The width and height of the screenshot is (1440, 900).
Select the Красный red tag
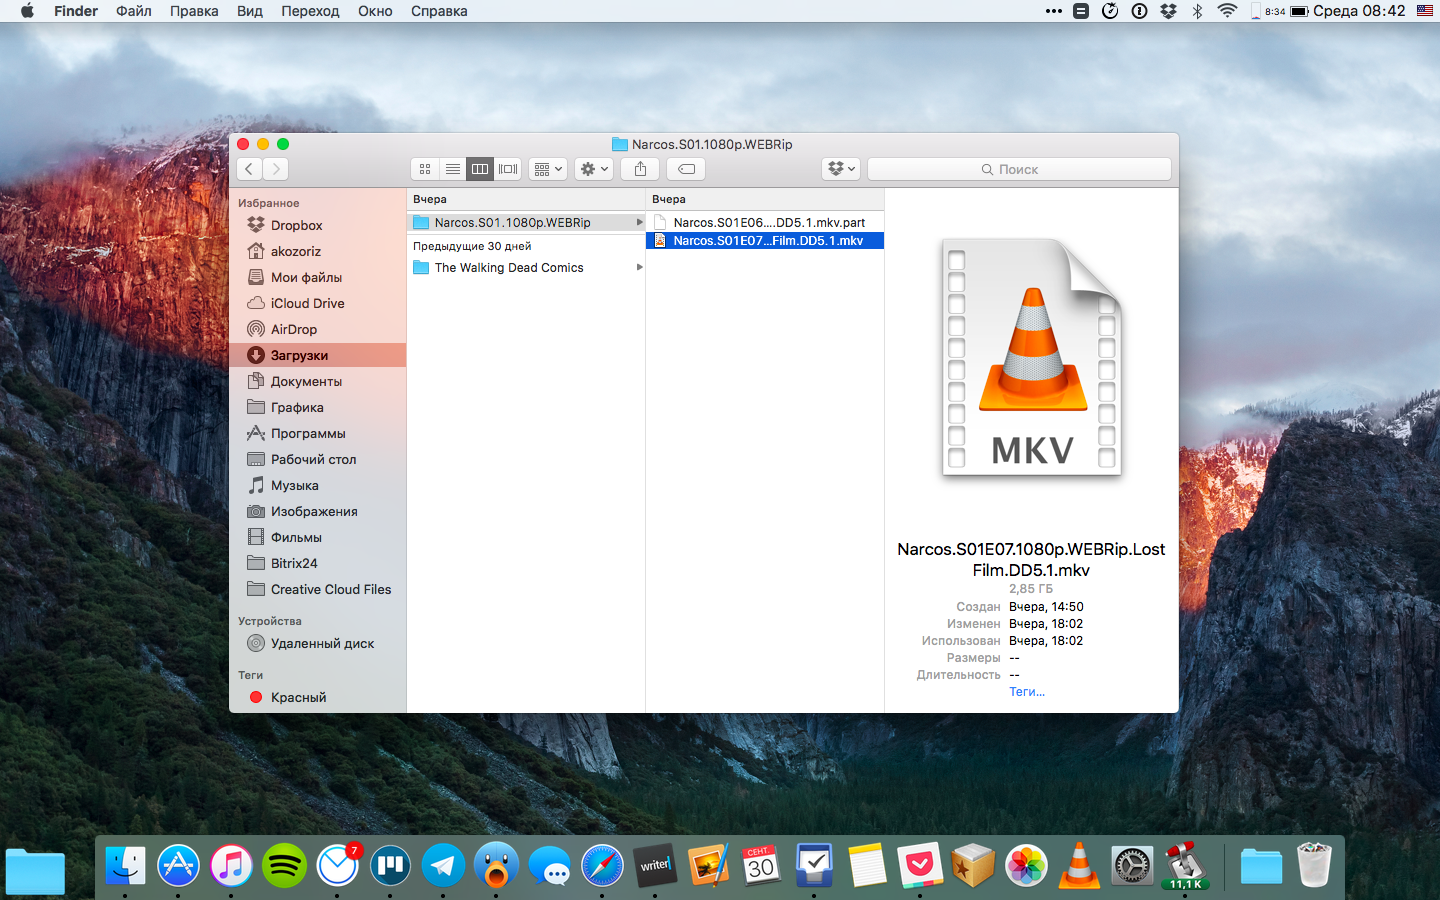(298, 697)
